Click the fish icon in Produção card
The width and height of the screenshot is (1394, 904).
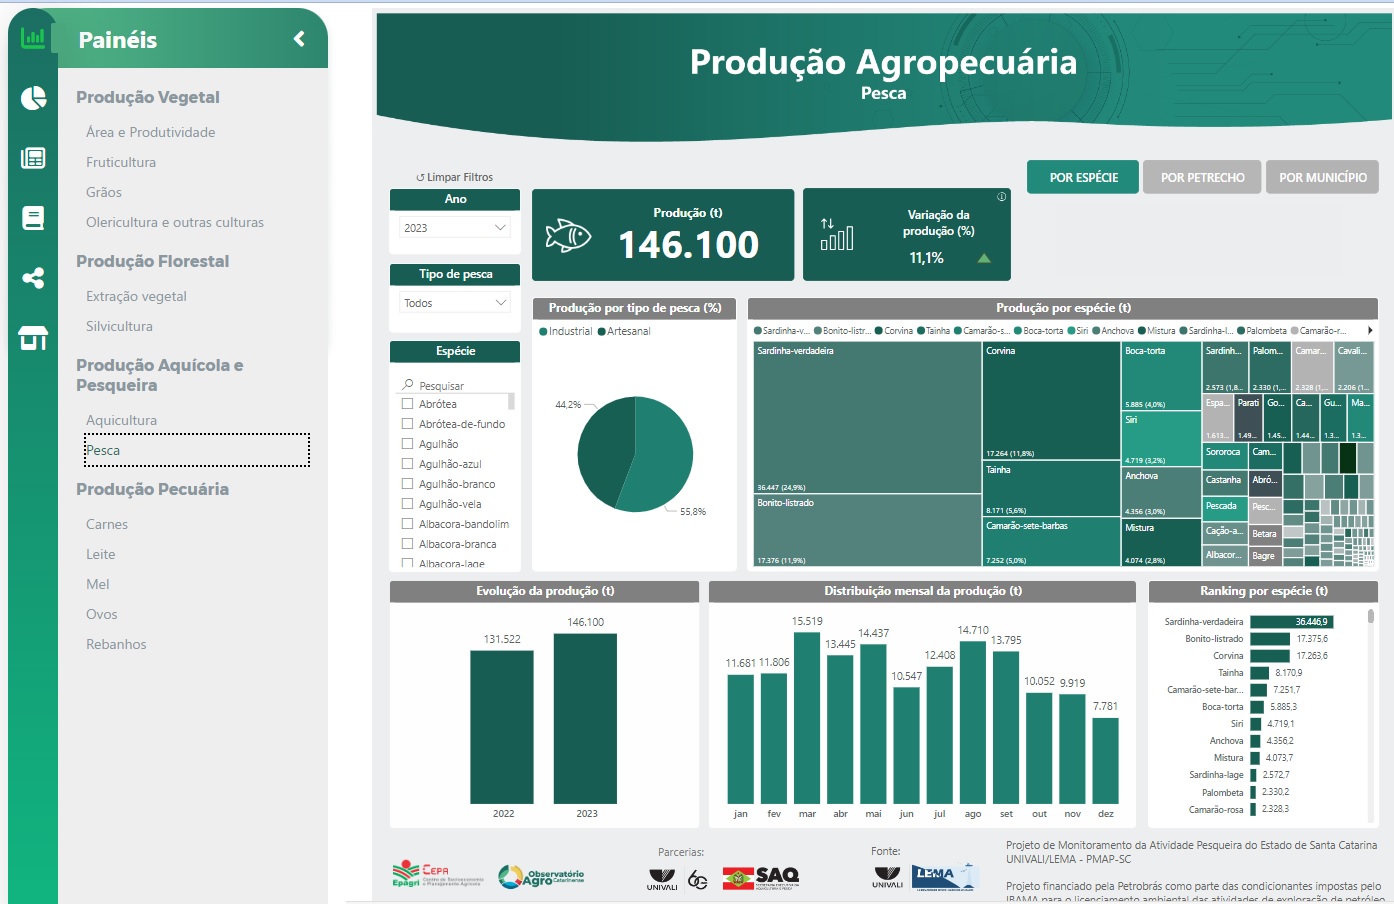point(568,236)
